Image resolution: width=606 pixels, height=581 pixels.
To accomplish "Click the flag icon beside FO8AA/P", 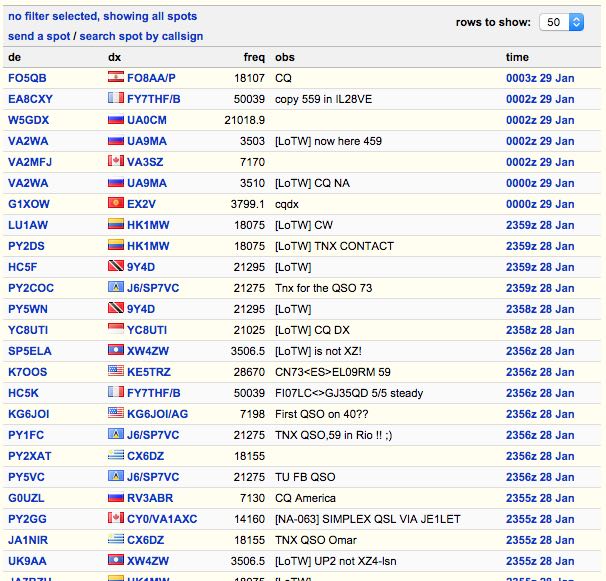I will point(115,78).
